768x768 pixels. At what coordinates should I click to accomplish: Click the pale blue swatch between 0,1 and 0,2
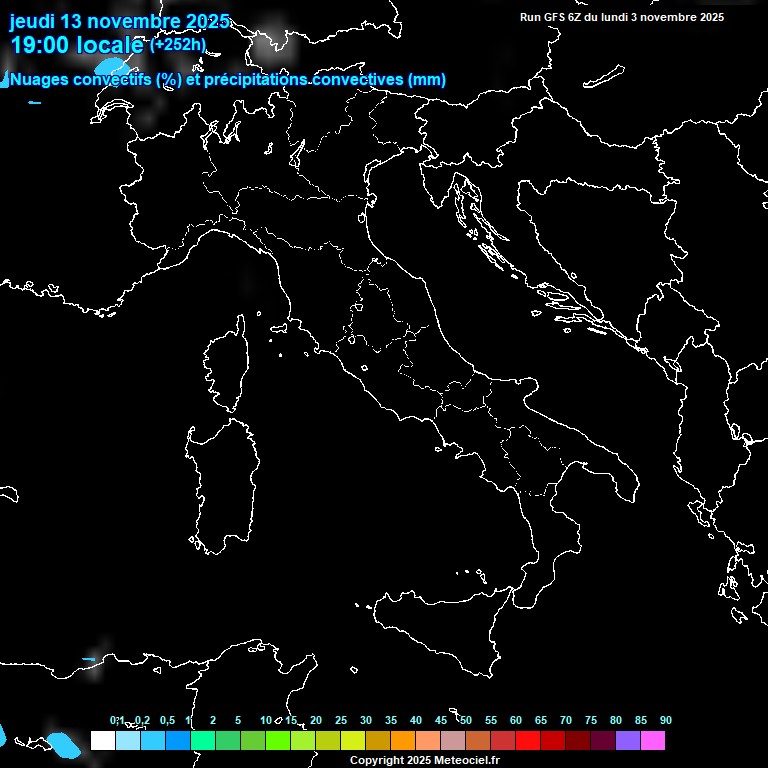[128, 740]
